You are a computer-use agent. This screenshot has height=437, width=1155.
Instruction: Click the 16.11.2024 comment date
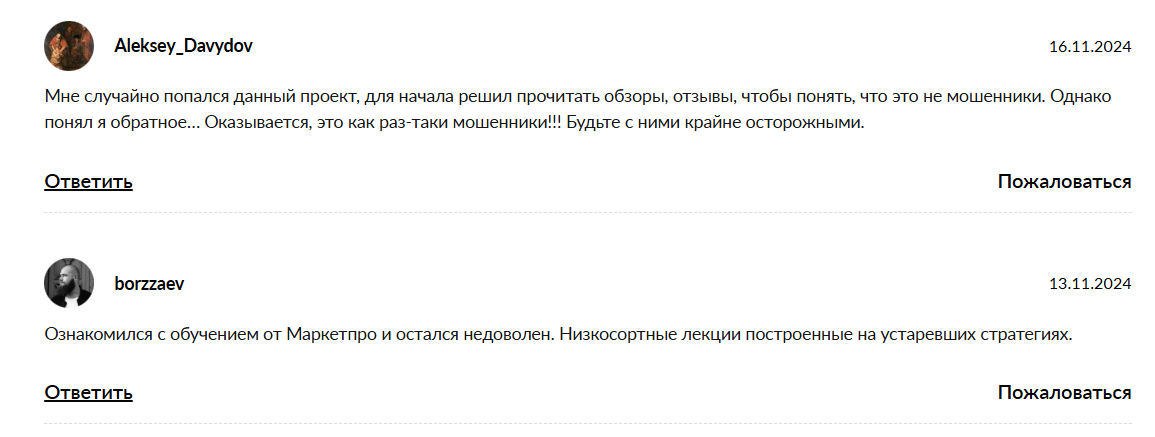[1089, 47]
